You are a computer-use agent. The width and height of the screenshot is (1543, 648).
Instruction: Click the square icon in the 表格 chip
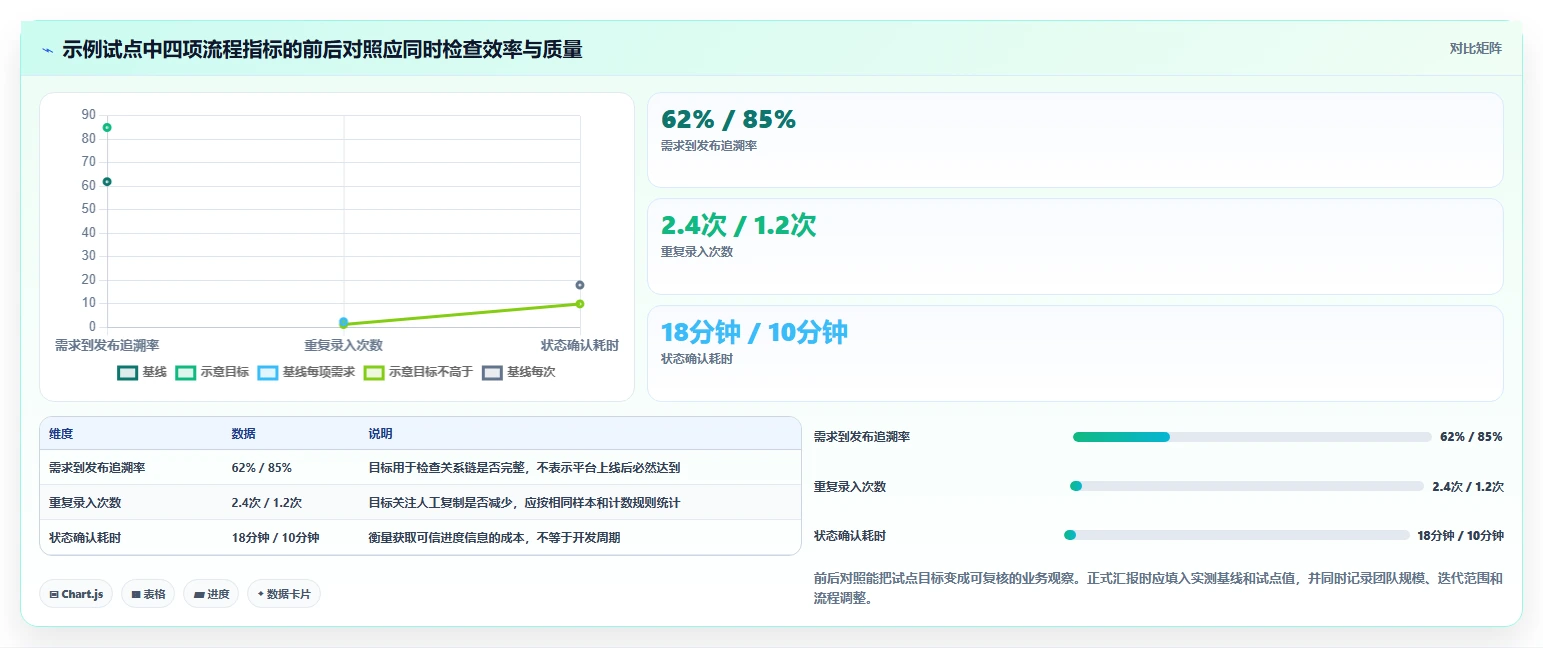tap(136, 594)
